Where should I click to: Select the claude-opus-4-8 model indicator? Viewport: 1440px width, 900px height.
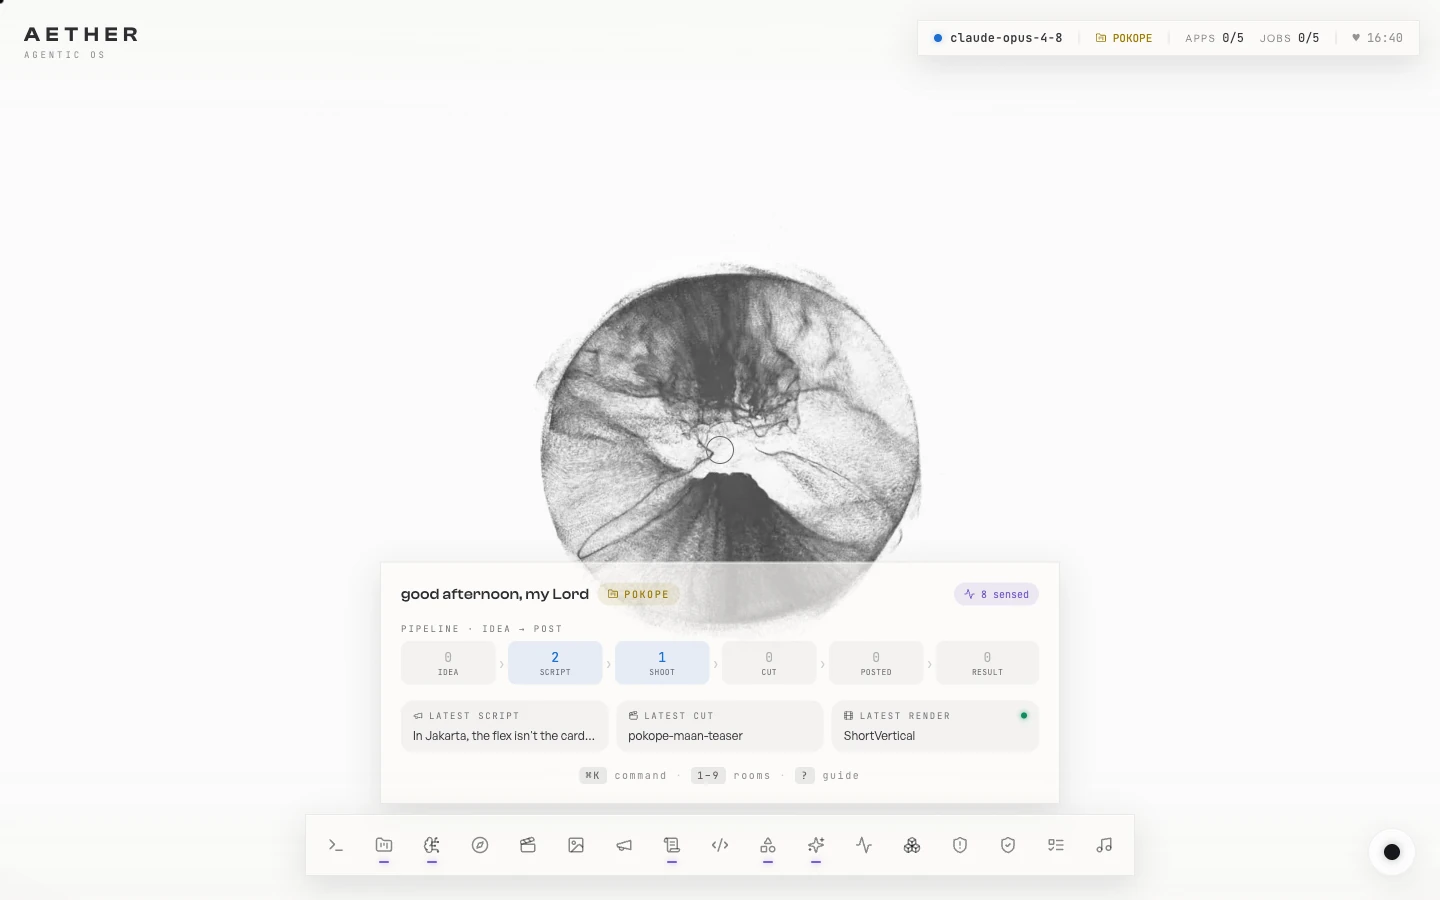pos(998,38)
